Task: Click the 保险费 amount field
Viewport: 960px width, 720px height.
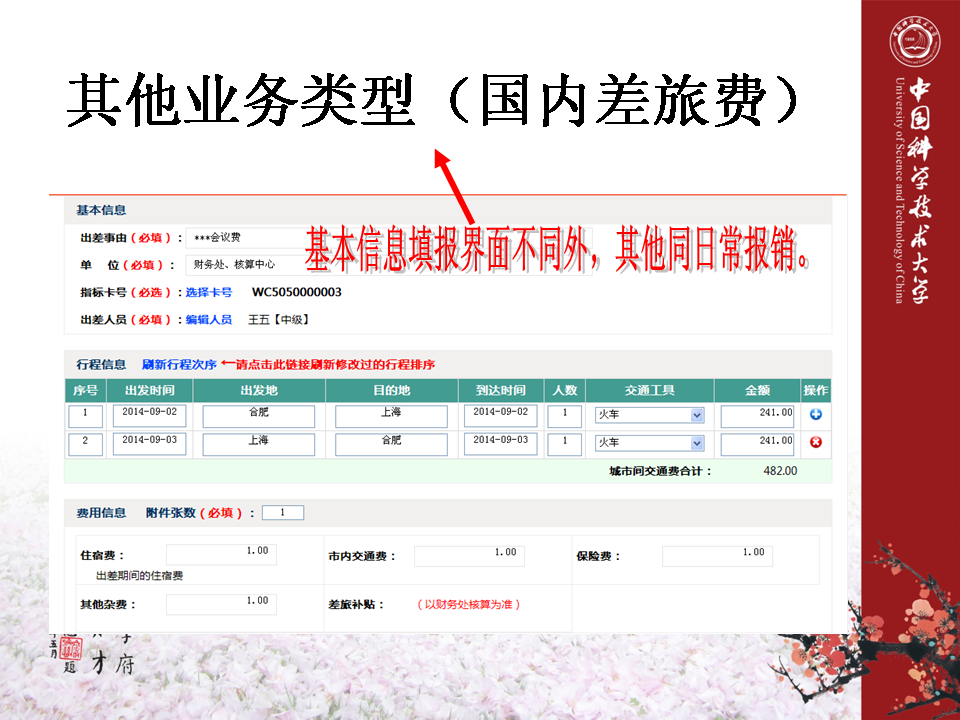Action: pyautogui.click(x=717, y=556)
